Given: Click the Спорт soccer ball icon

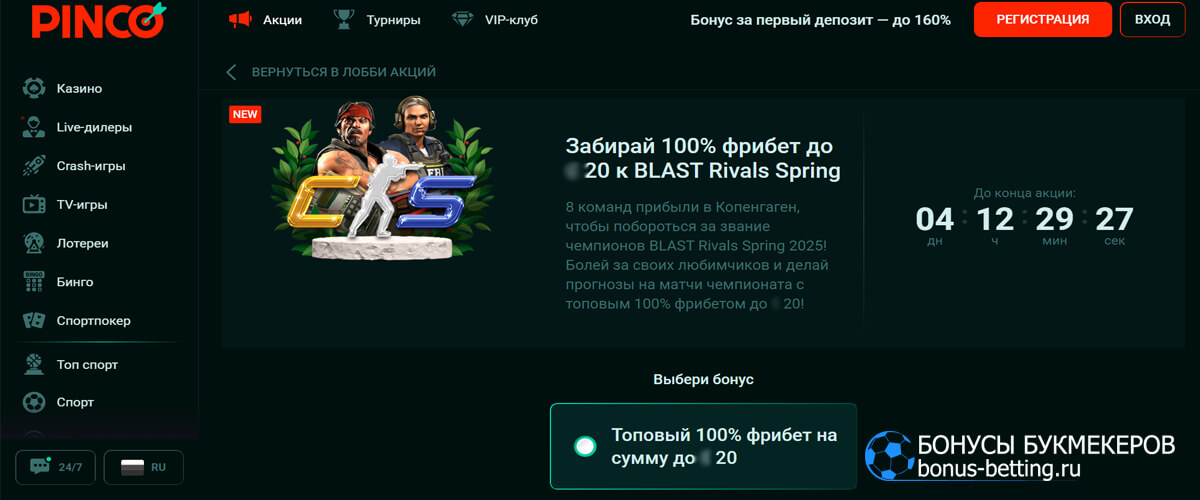Looking at the screenshot, I should click(x=34, y=402).
